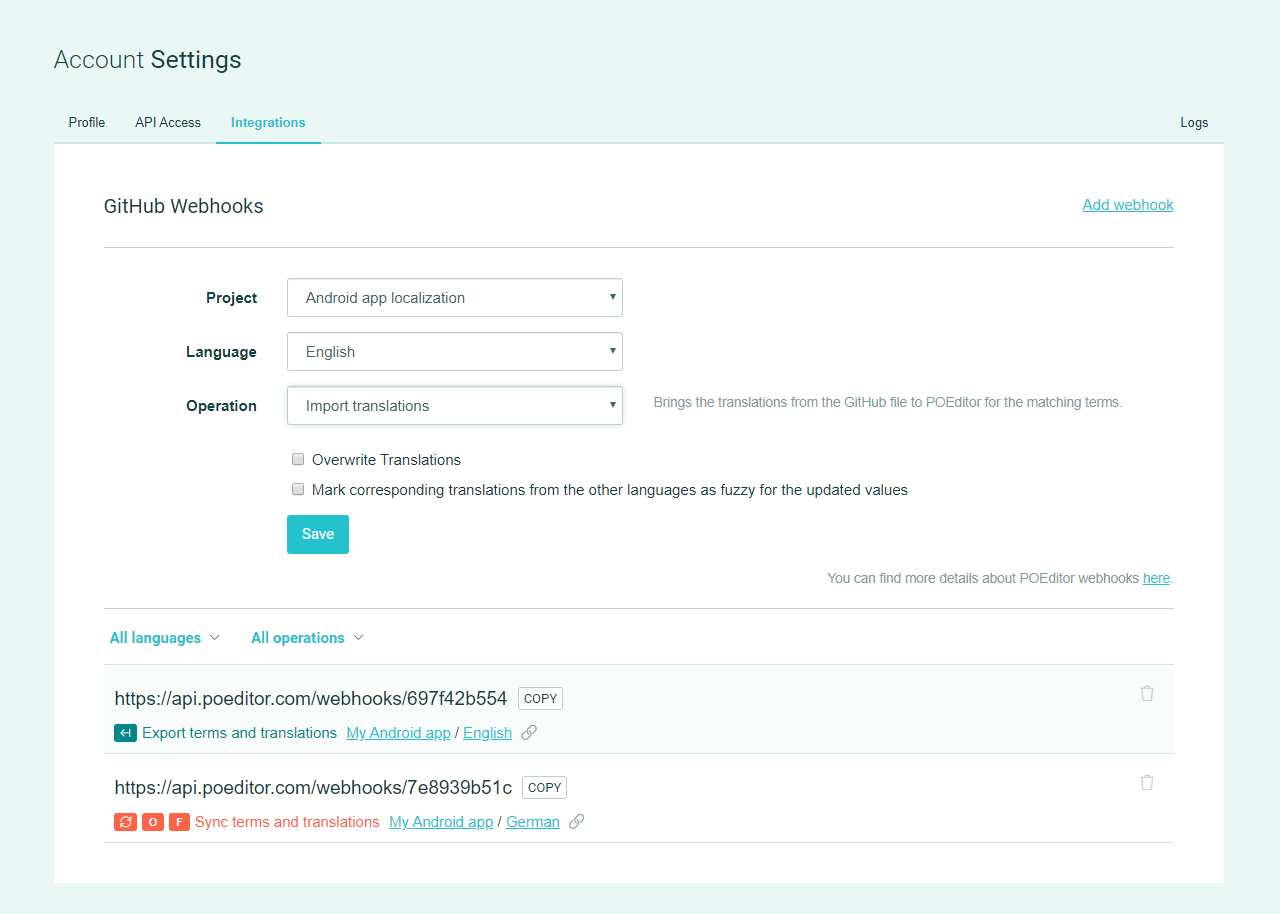Click the red sync icon badge
This screenshot has height=914, width=1280.
(125, 822)
